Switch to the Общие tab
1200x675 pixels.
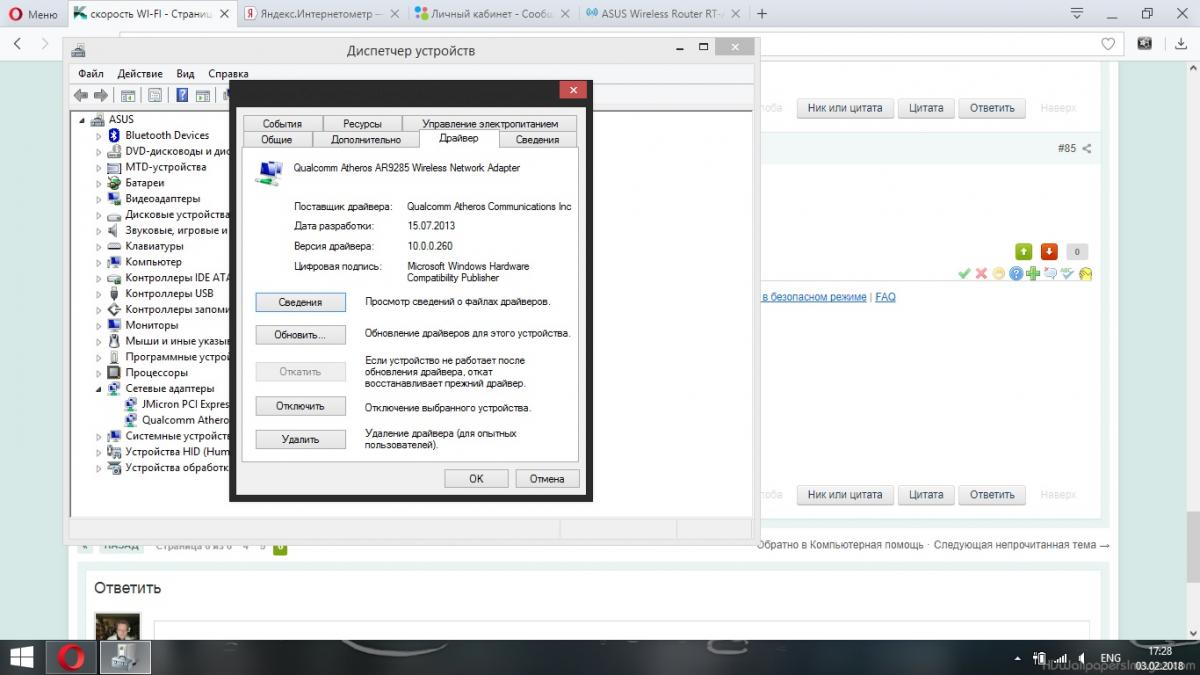tap(276, 140)
